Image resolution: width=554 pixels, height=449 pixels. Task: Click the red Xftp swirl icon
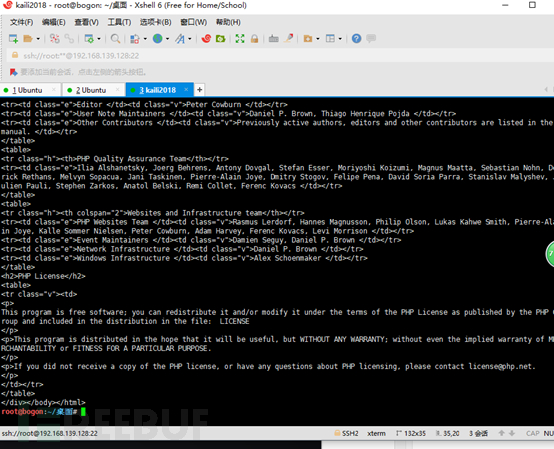click(206, 39)
